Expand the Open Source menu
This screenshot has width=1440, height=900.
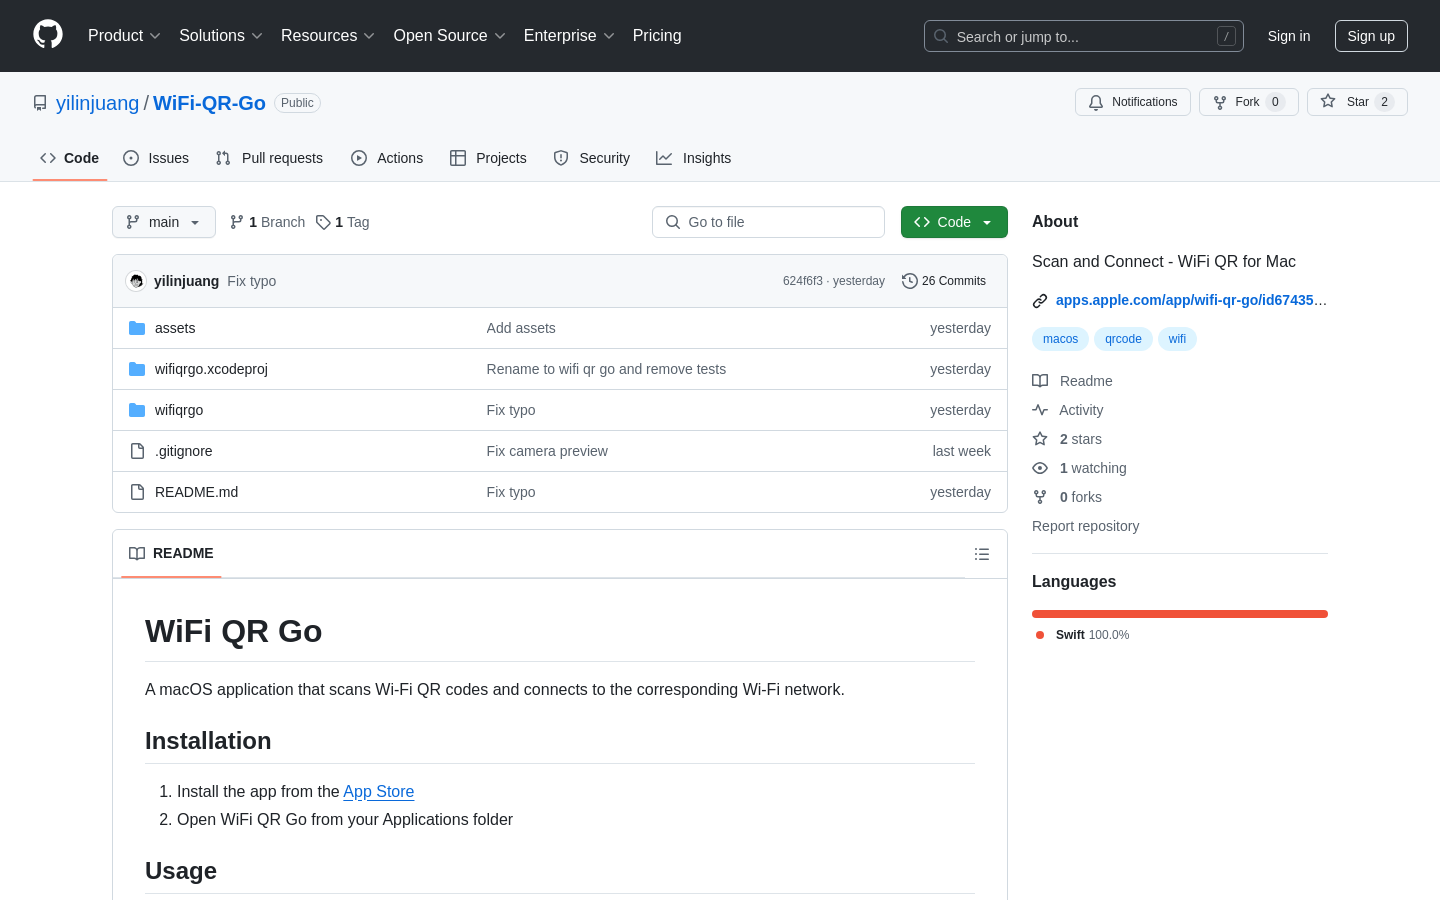(x=450, y=35)
